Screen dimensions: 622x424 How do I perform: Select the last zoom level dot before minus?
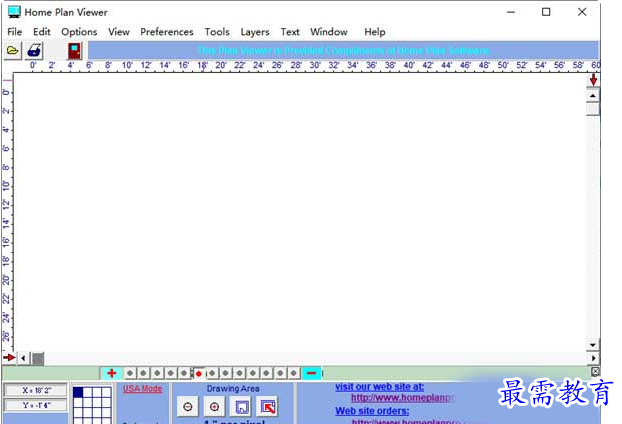(x=294, y=373)
